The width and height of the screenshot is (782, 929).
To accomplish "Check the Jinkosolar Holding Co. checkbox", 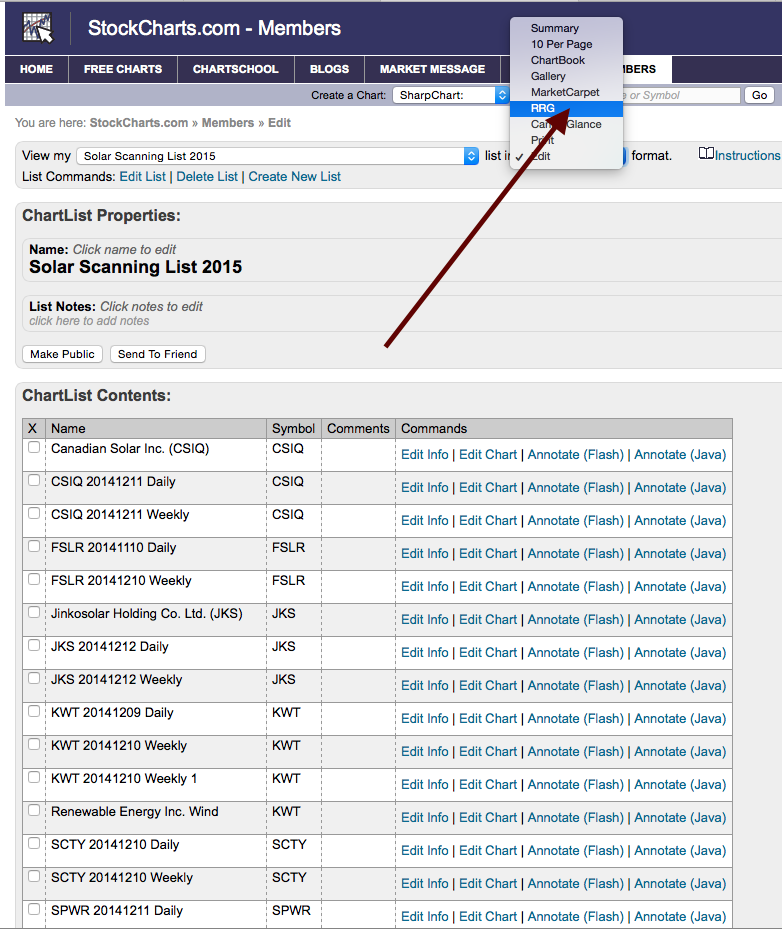I will (34, 612).
